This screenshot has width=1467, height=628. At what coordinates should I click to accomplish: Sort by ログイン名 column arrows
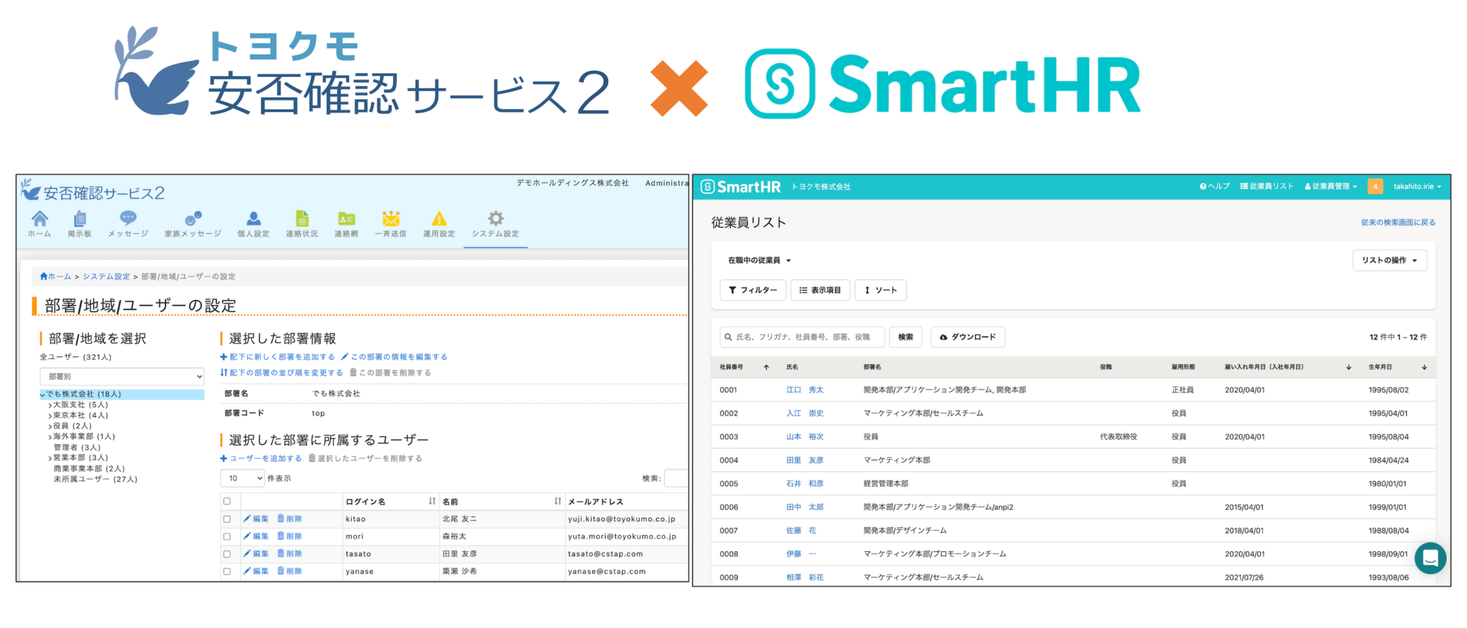(432, 501)
